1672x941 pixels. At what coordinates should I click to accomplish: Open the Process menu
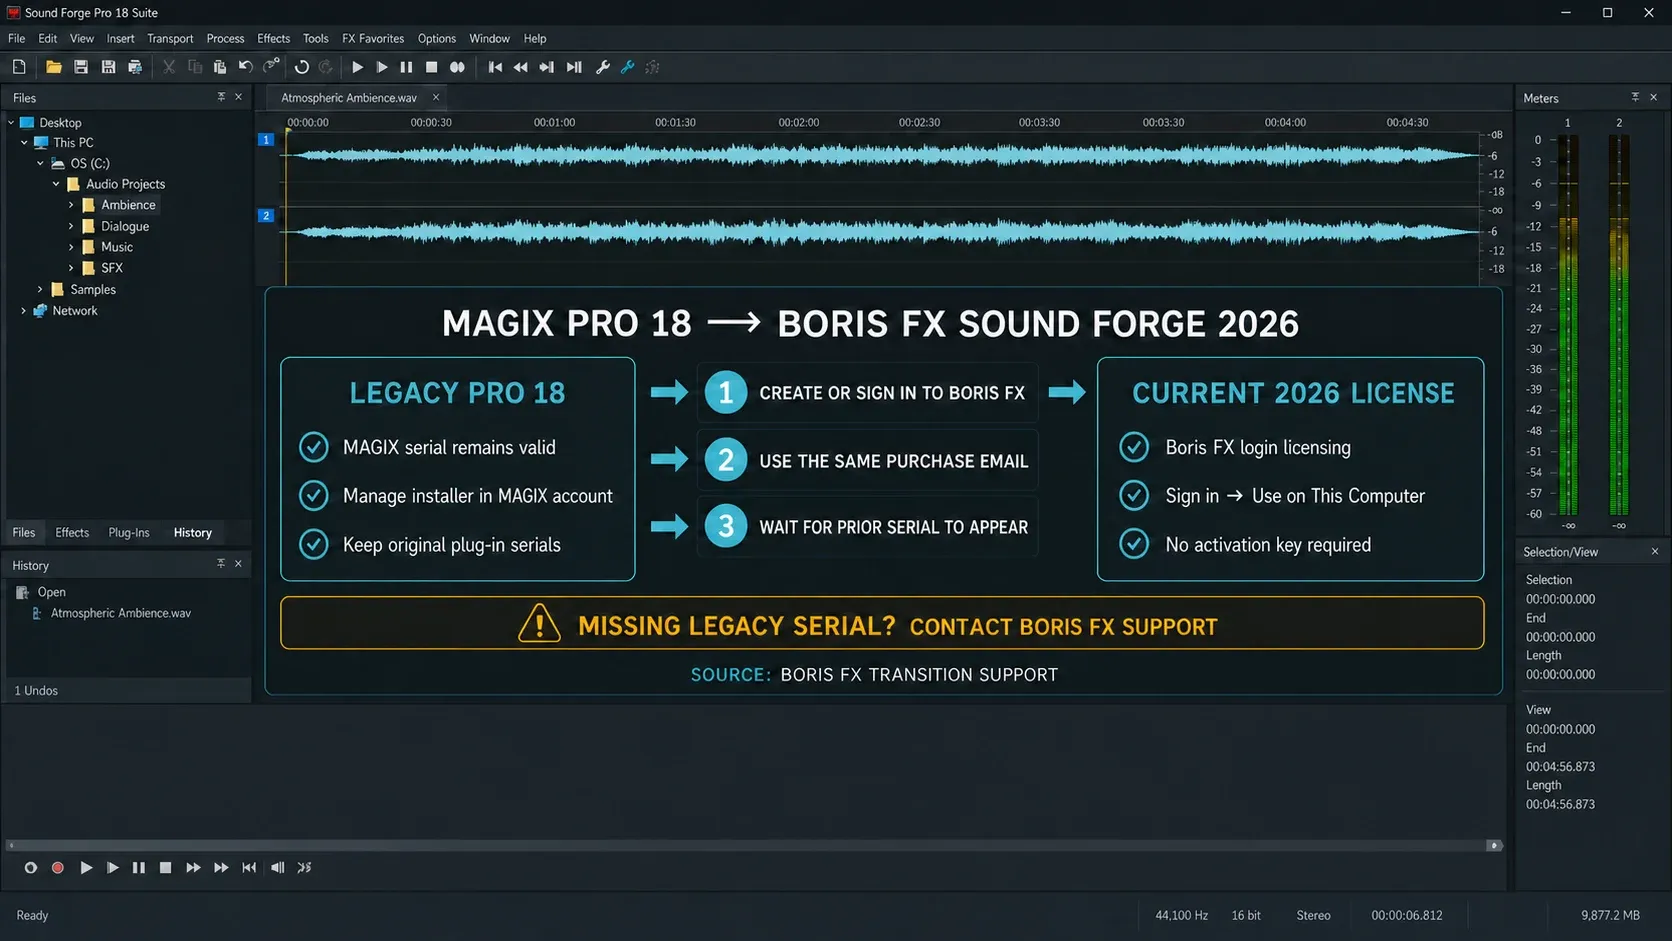coord(225,38)
